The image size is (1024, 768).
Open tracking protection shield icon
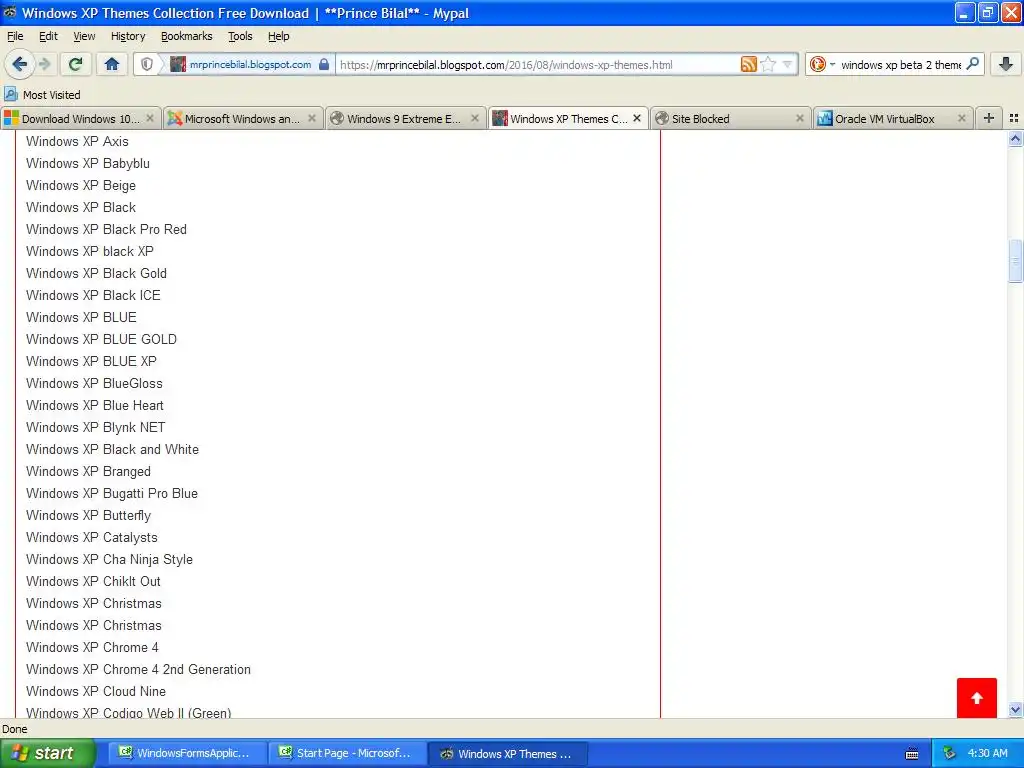coord(147,64)
